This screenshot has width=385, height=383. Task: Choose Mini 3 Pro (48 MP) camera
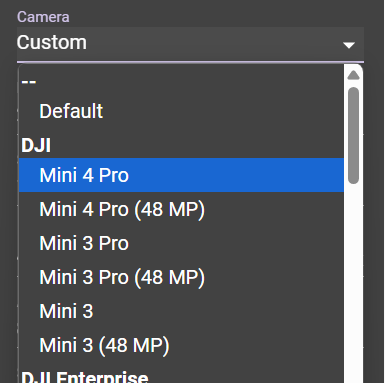181,277
